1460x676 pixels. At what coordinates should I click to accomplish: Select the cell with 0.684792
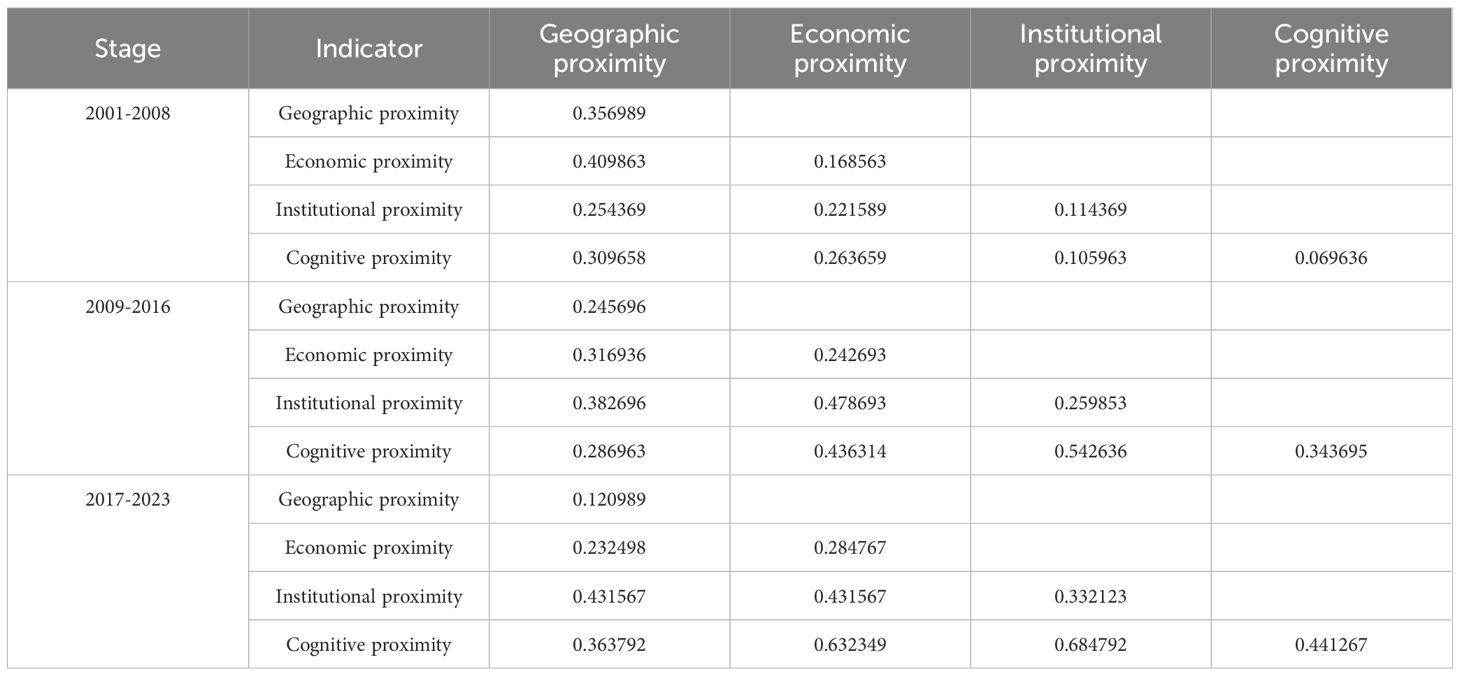pyautogui.click(x=1090, y=645)
